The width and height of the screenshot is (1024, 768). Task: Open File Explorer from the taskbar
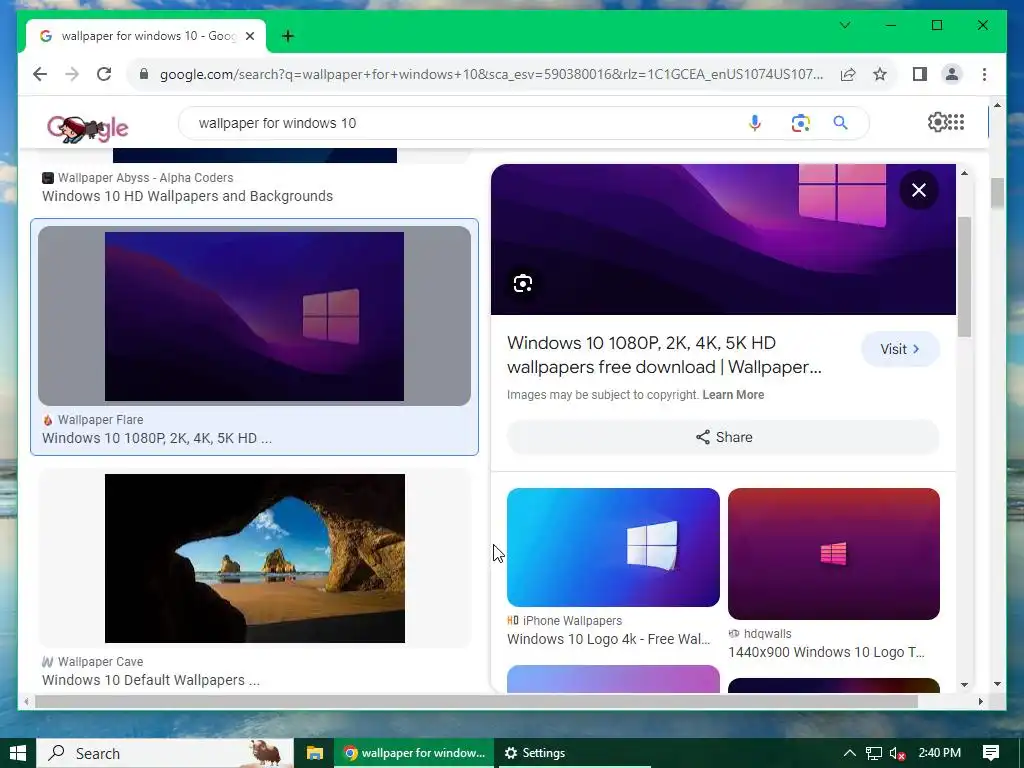coord(315,753)
